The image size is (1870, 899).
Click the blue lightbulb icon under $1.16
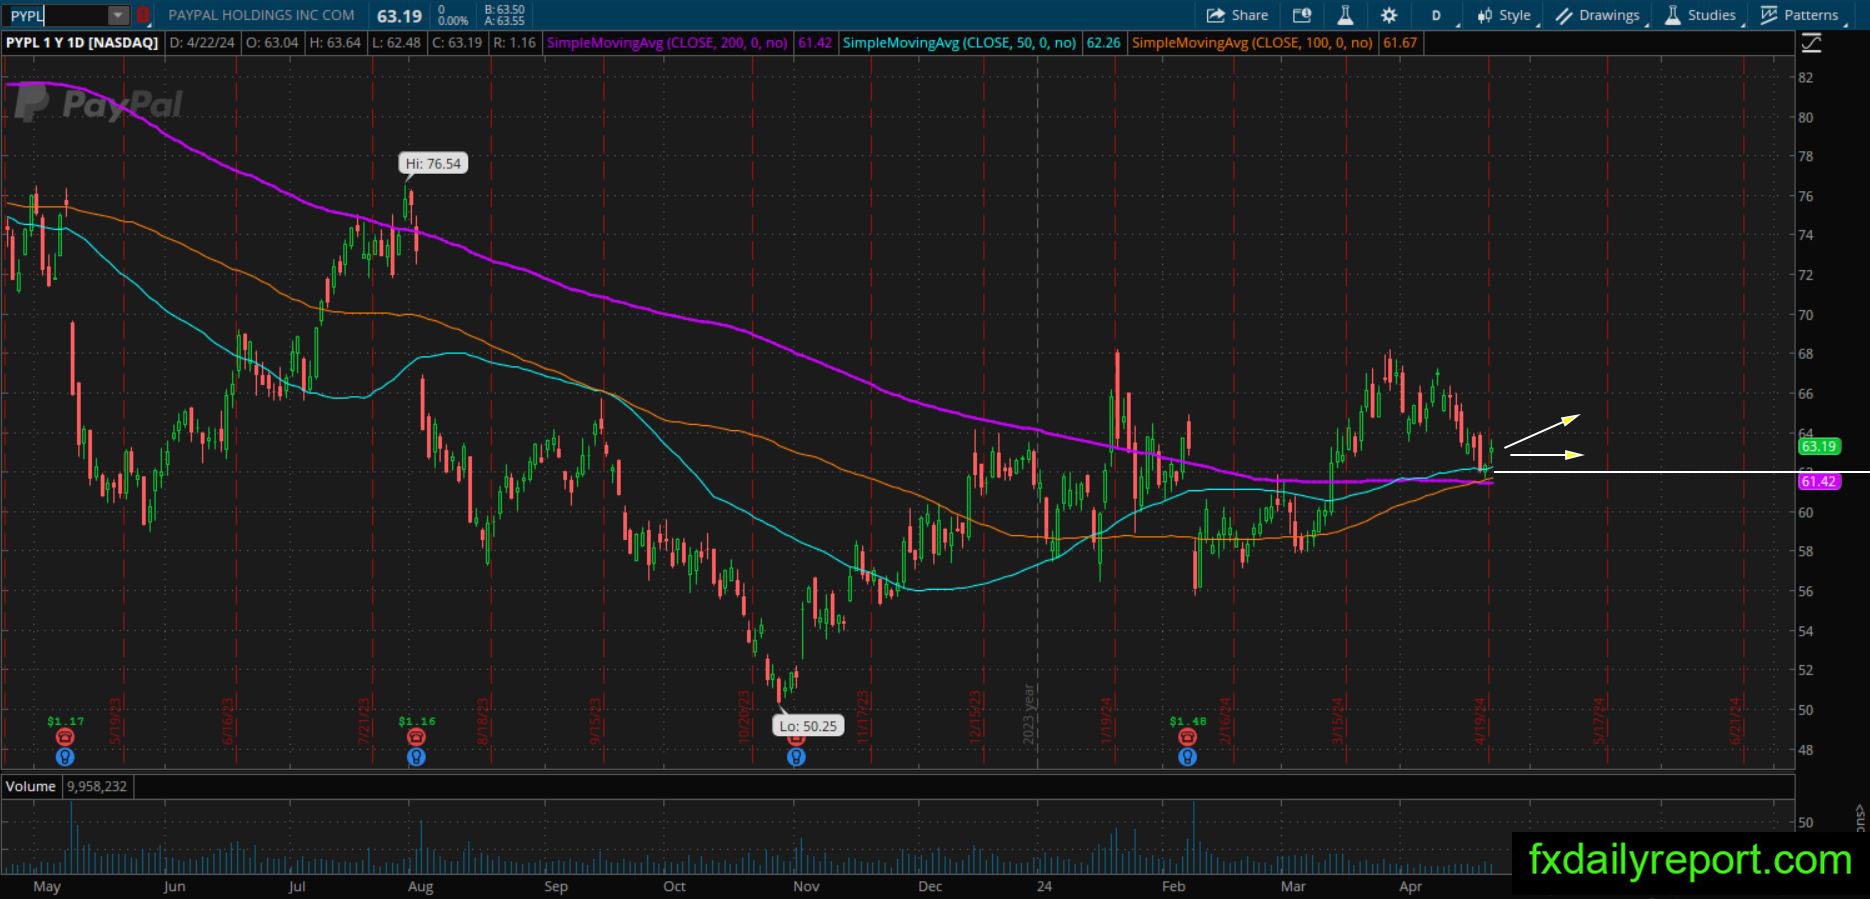[416, 757]
